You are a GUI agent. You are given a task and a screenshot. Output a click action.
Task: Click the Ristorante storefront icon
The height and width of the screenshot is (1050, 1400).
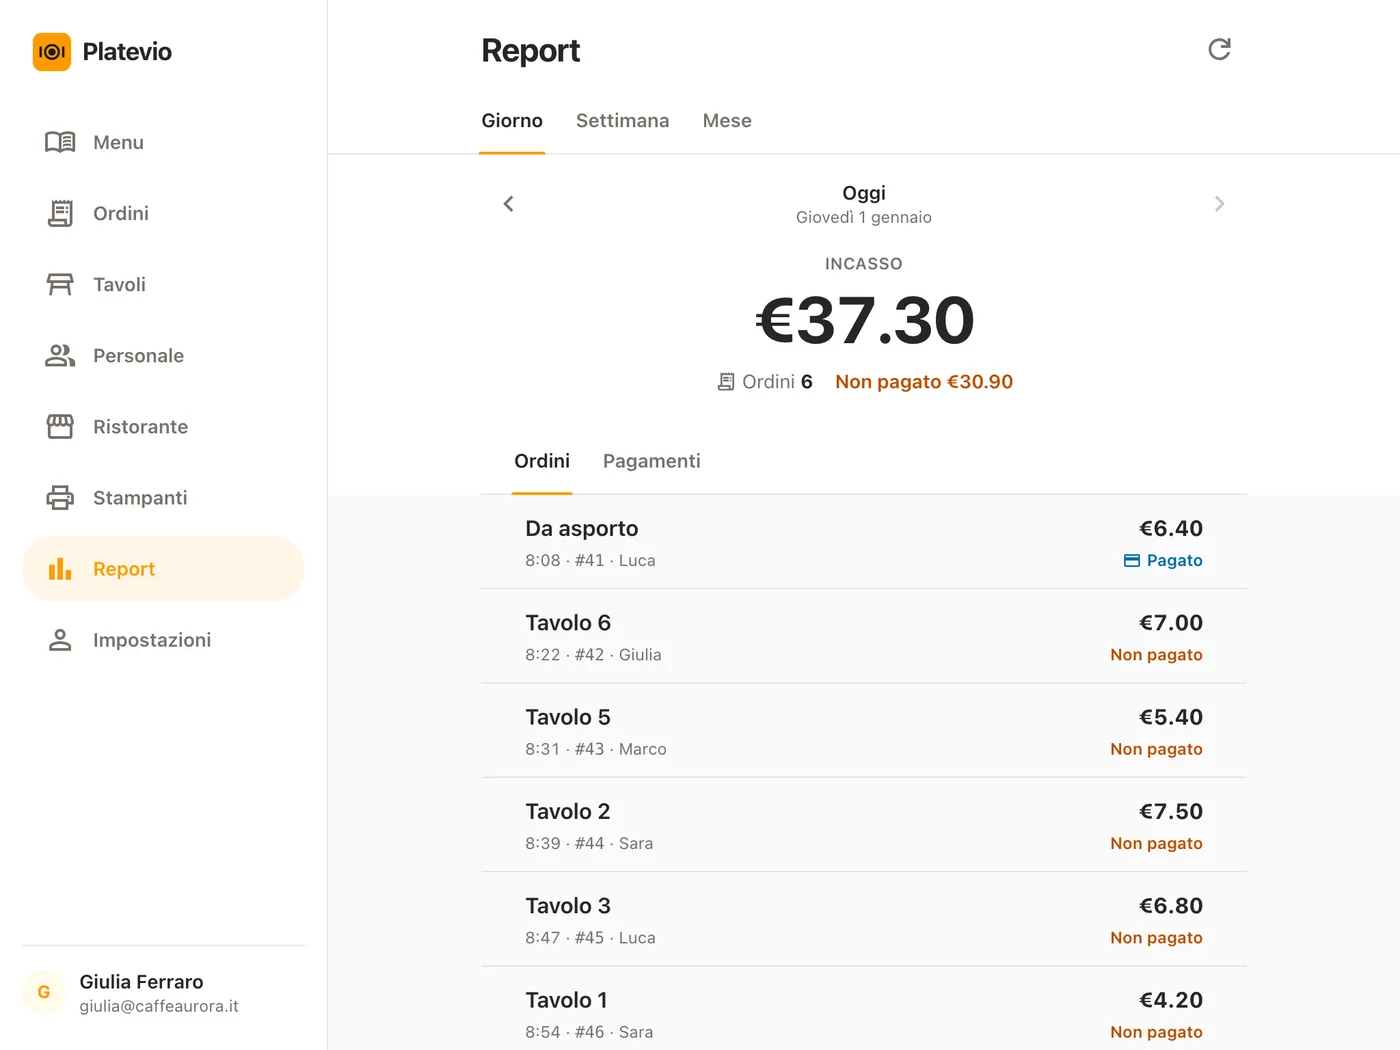60,426
